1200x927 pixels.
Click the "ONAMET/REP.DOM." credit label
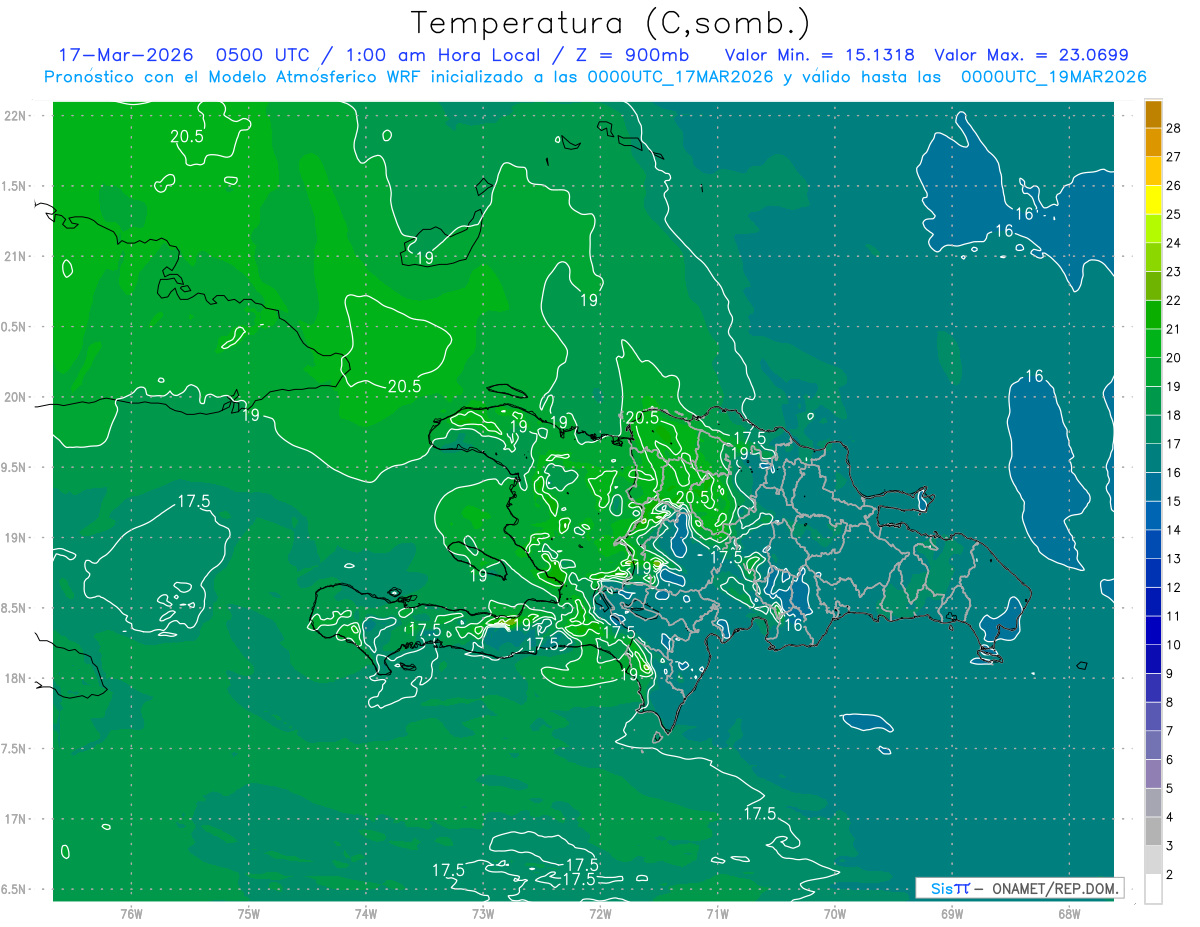[x=1055, y=888]
